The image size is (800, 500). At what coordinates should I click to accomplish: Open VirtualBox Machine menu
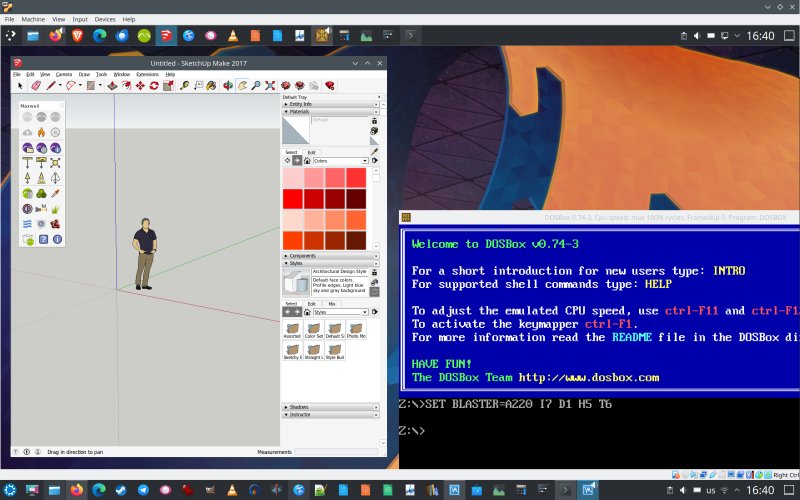33,19
